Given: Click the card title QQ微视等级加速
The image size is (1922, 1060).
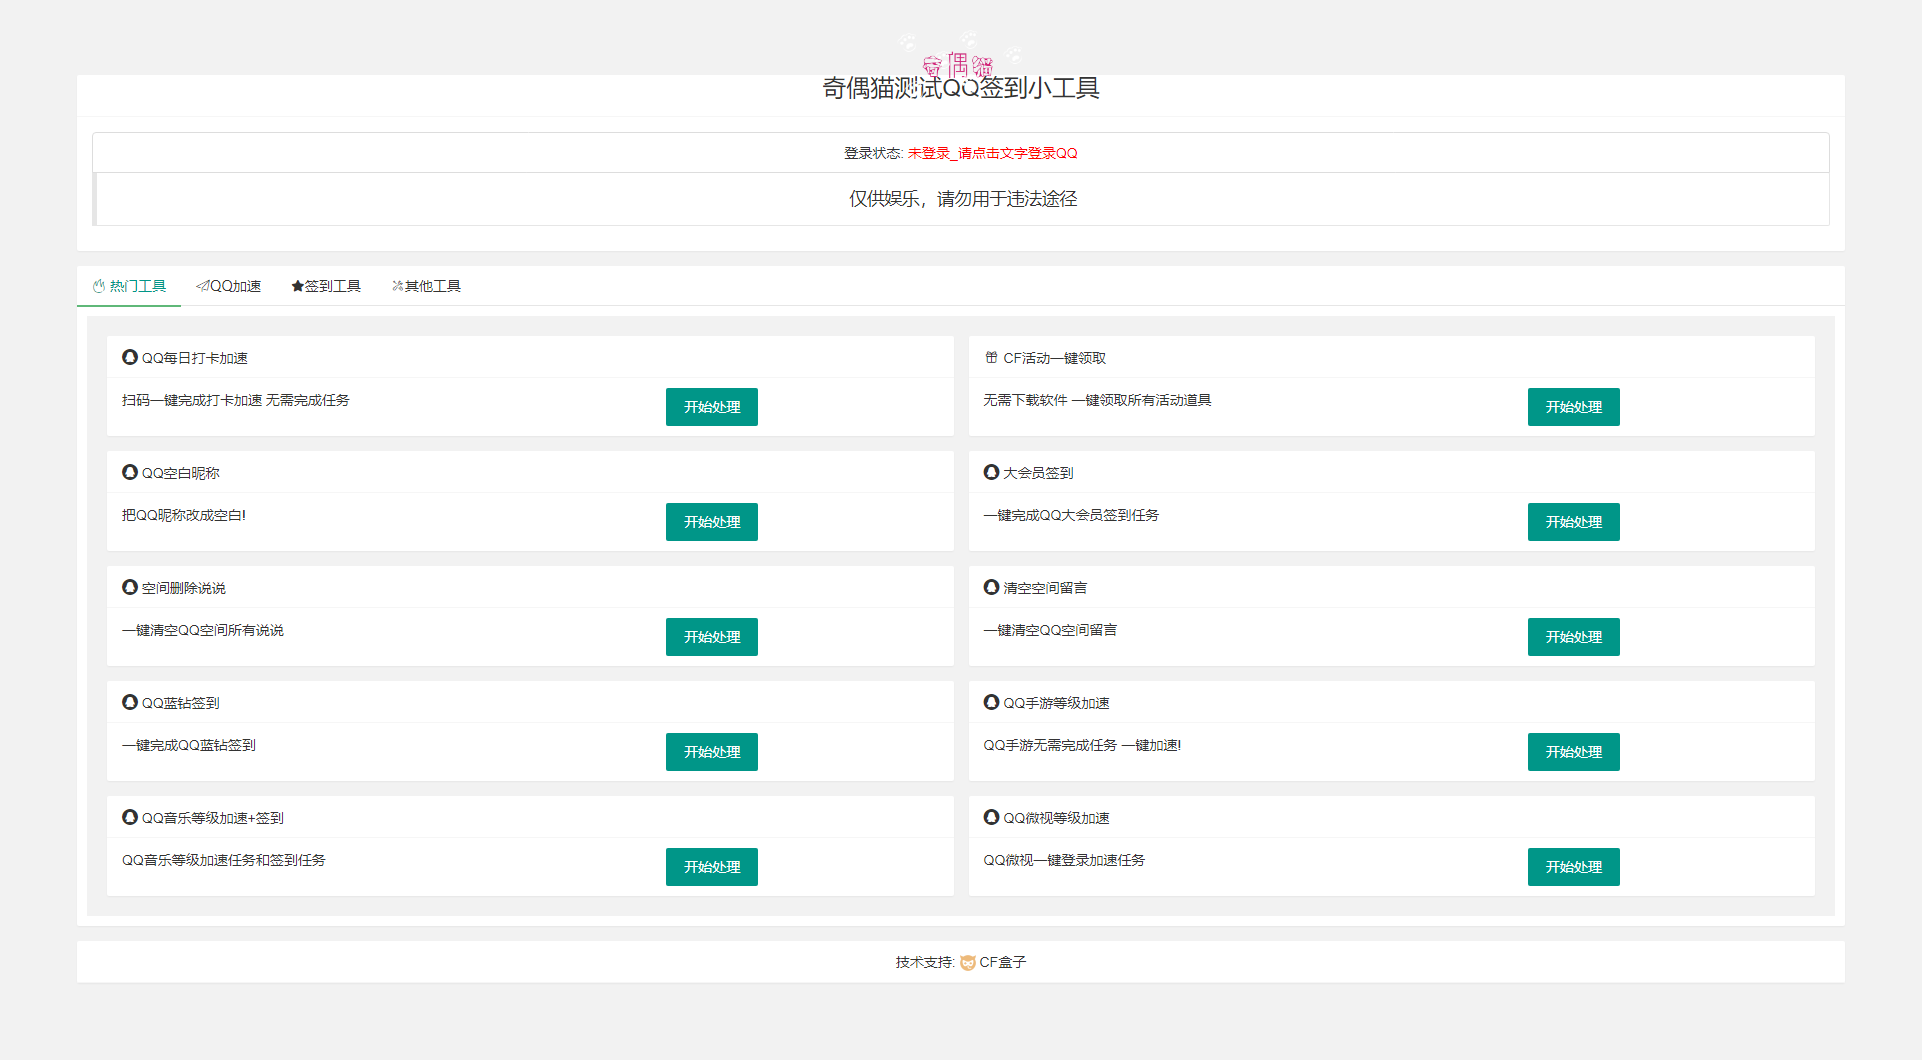Looking at the screenshot, I should click(x=1056, y=818).
